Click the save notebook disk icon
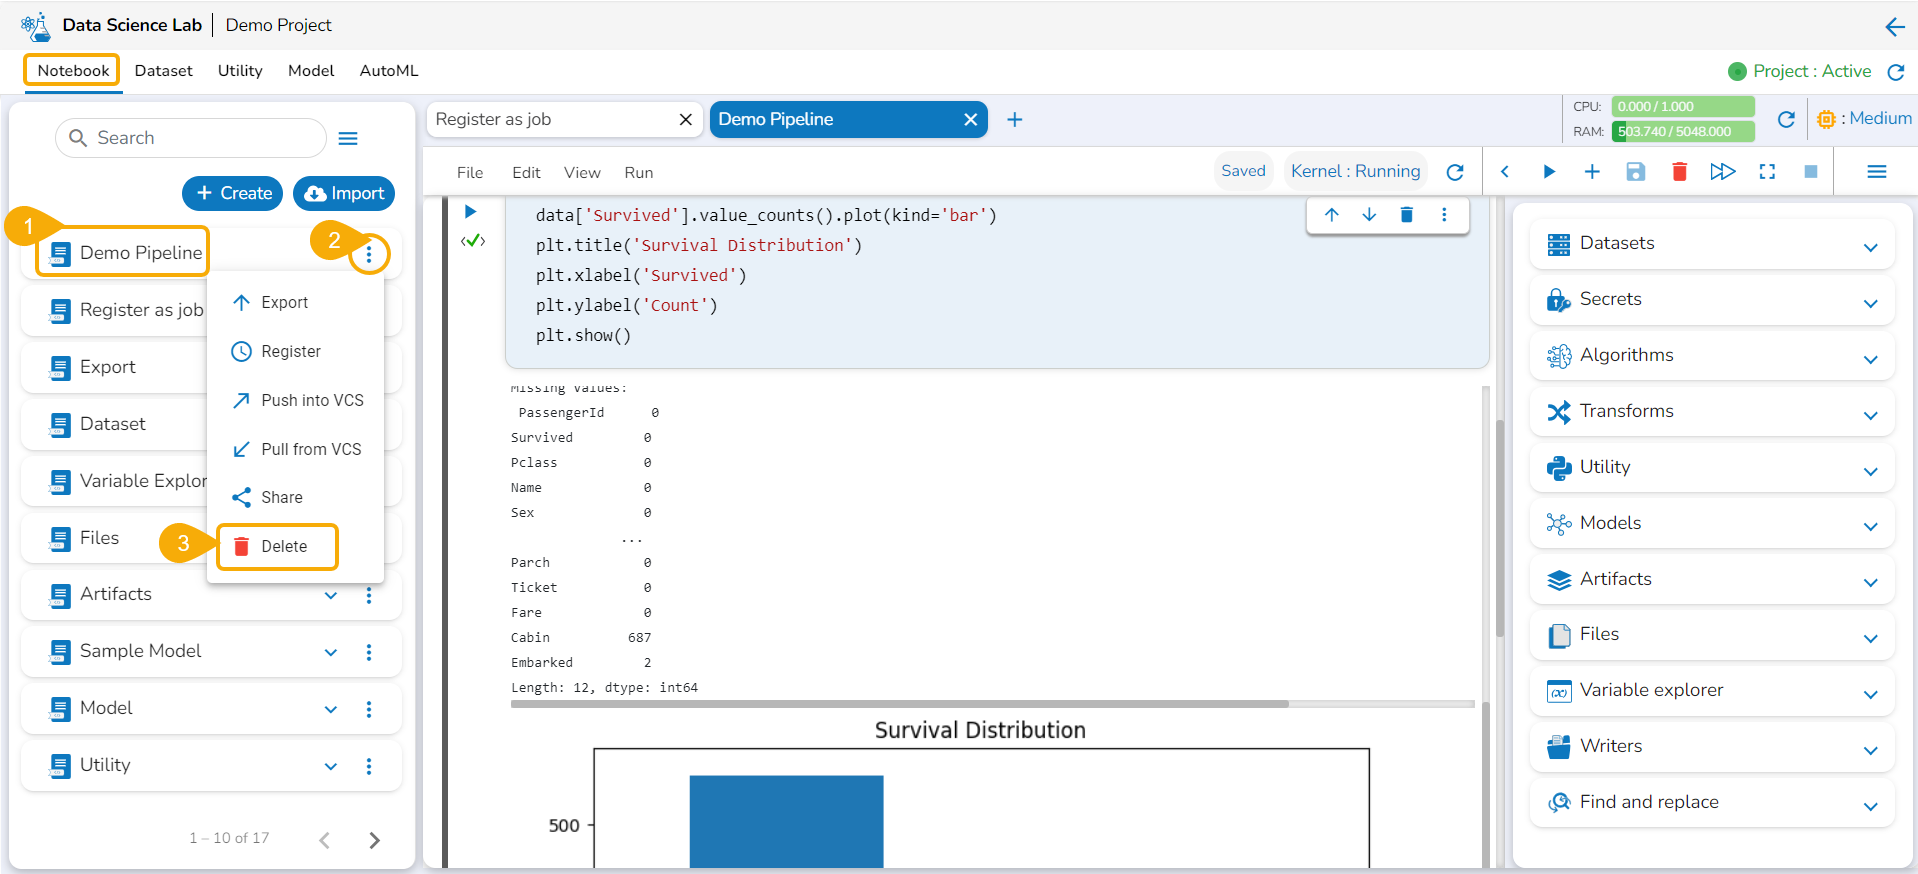 (x=1635, y=172)
